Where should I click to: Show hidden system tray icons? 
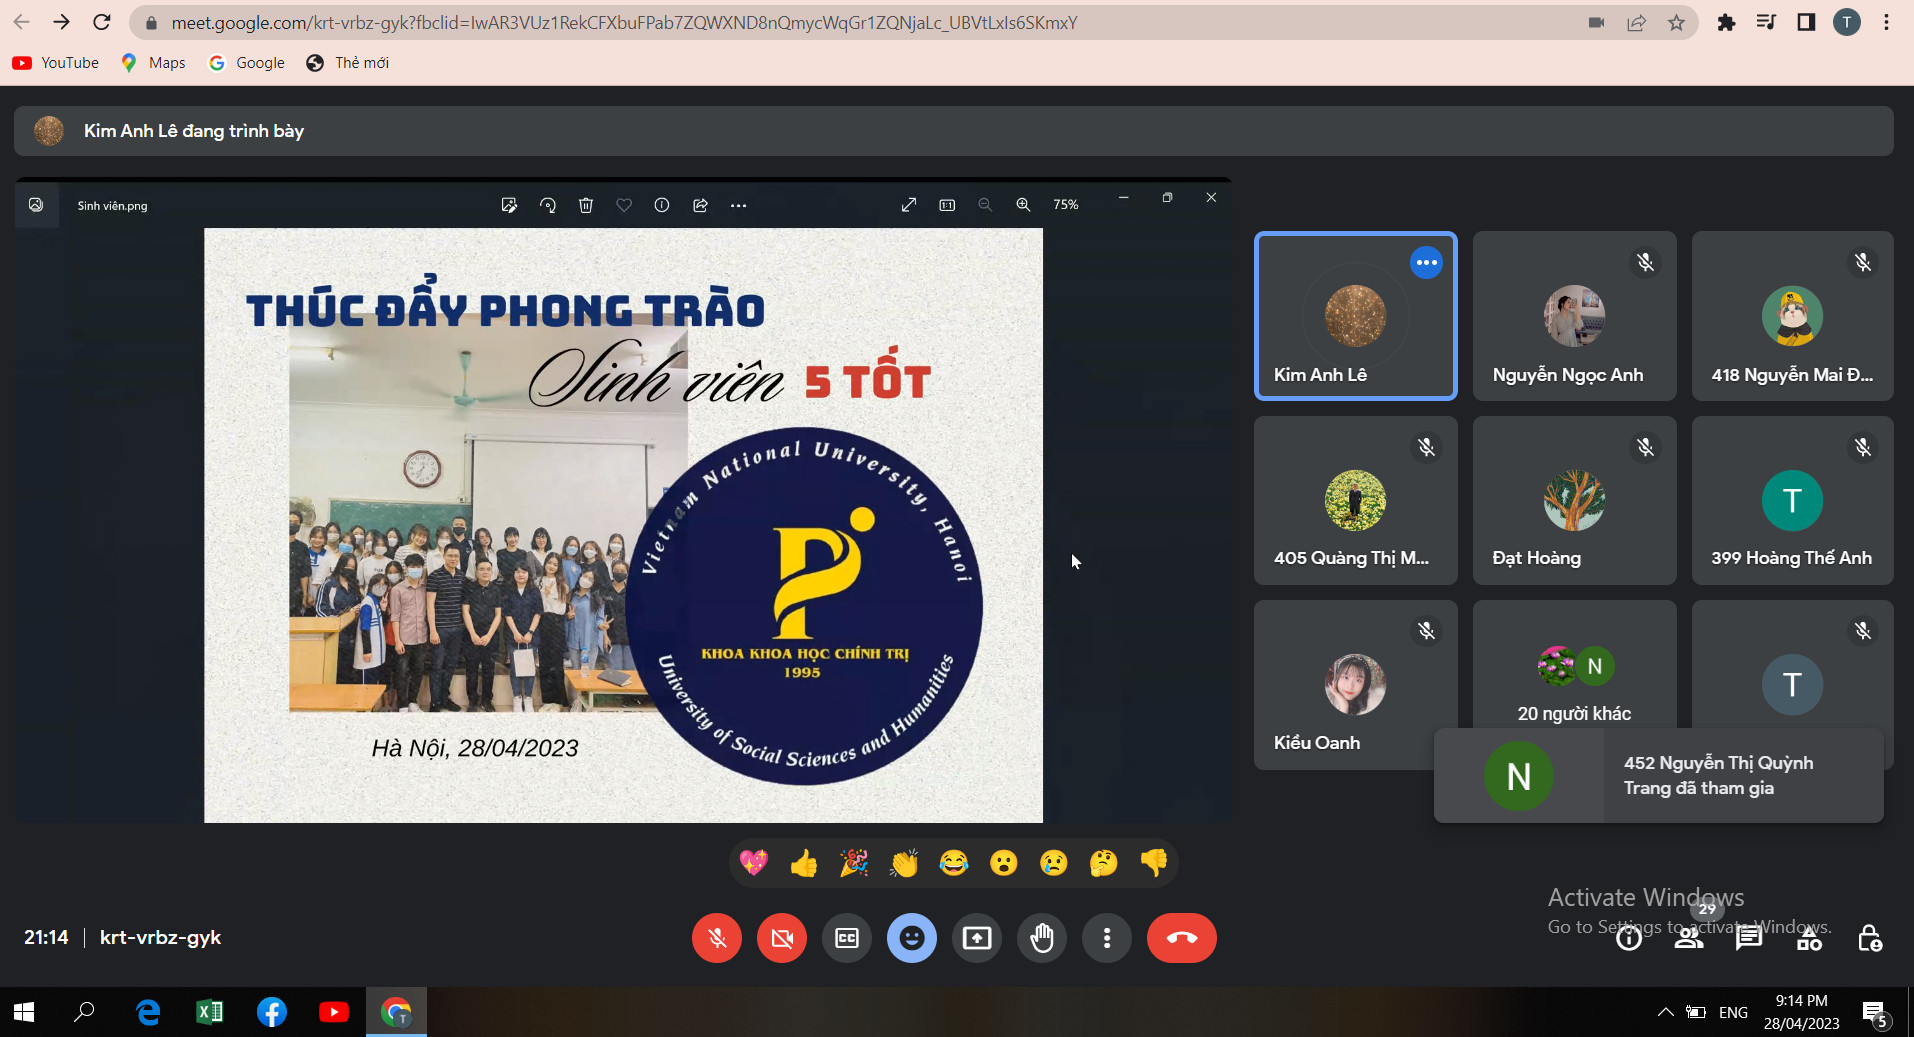1665,1012
